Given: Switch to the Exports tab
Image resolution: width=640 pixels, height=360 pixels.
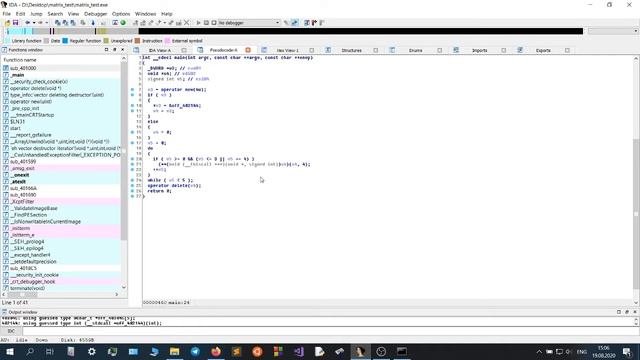Looking at the screenshot, I should click(x=543, y=50).
